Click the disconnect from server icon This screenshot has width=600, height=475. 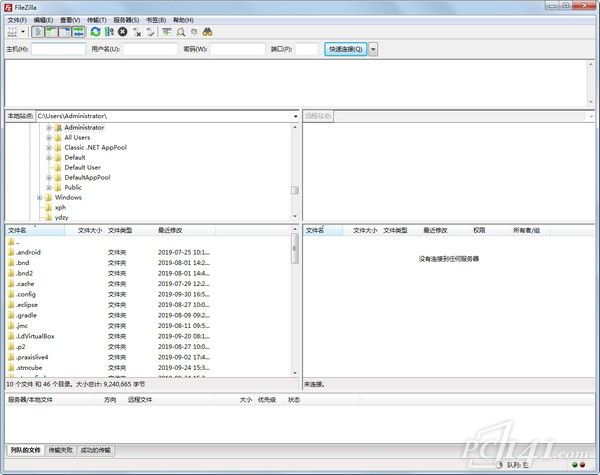[x=137, y=32]
